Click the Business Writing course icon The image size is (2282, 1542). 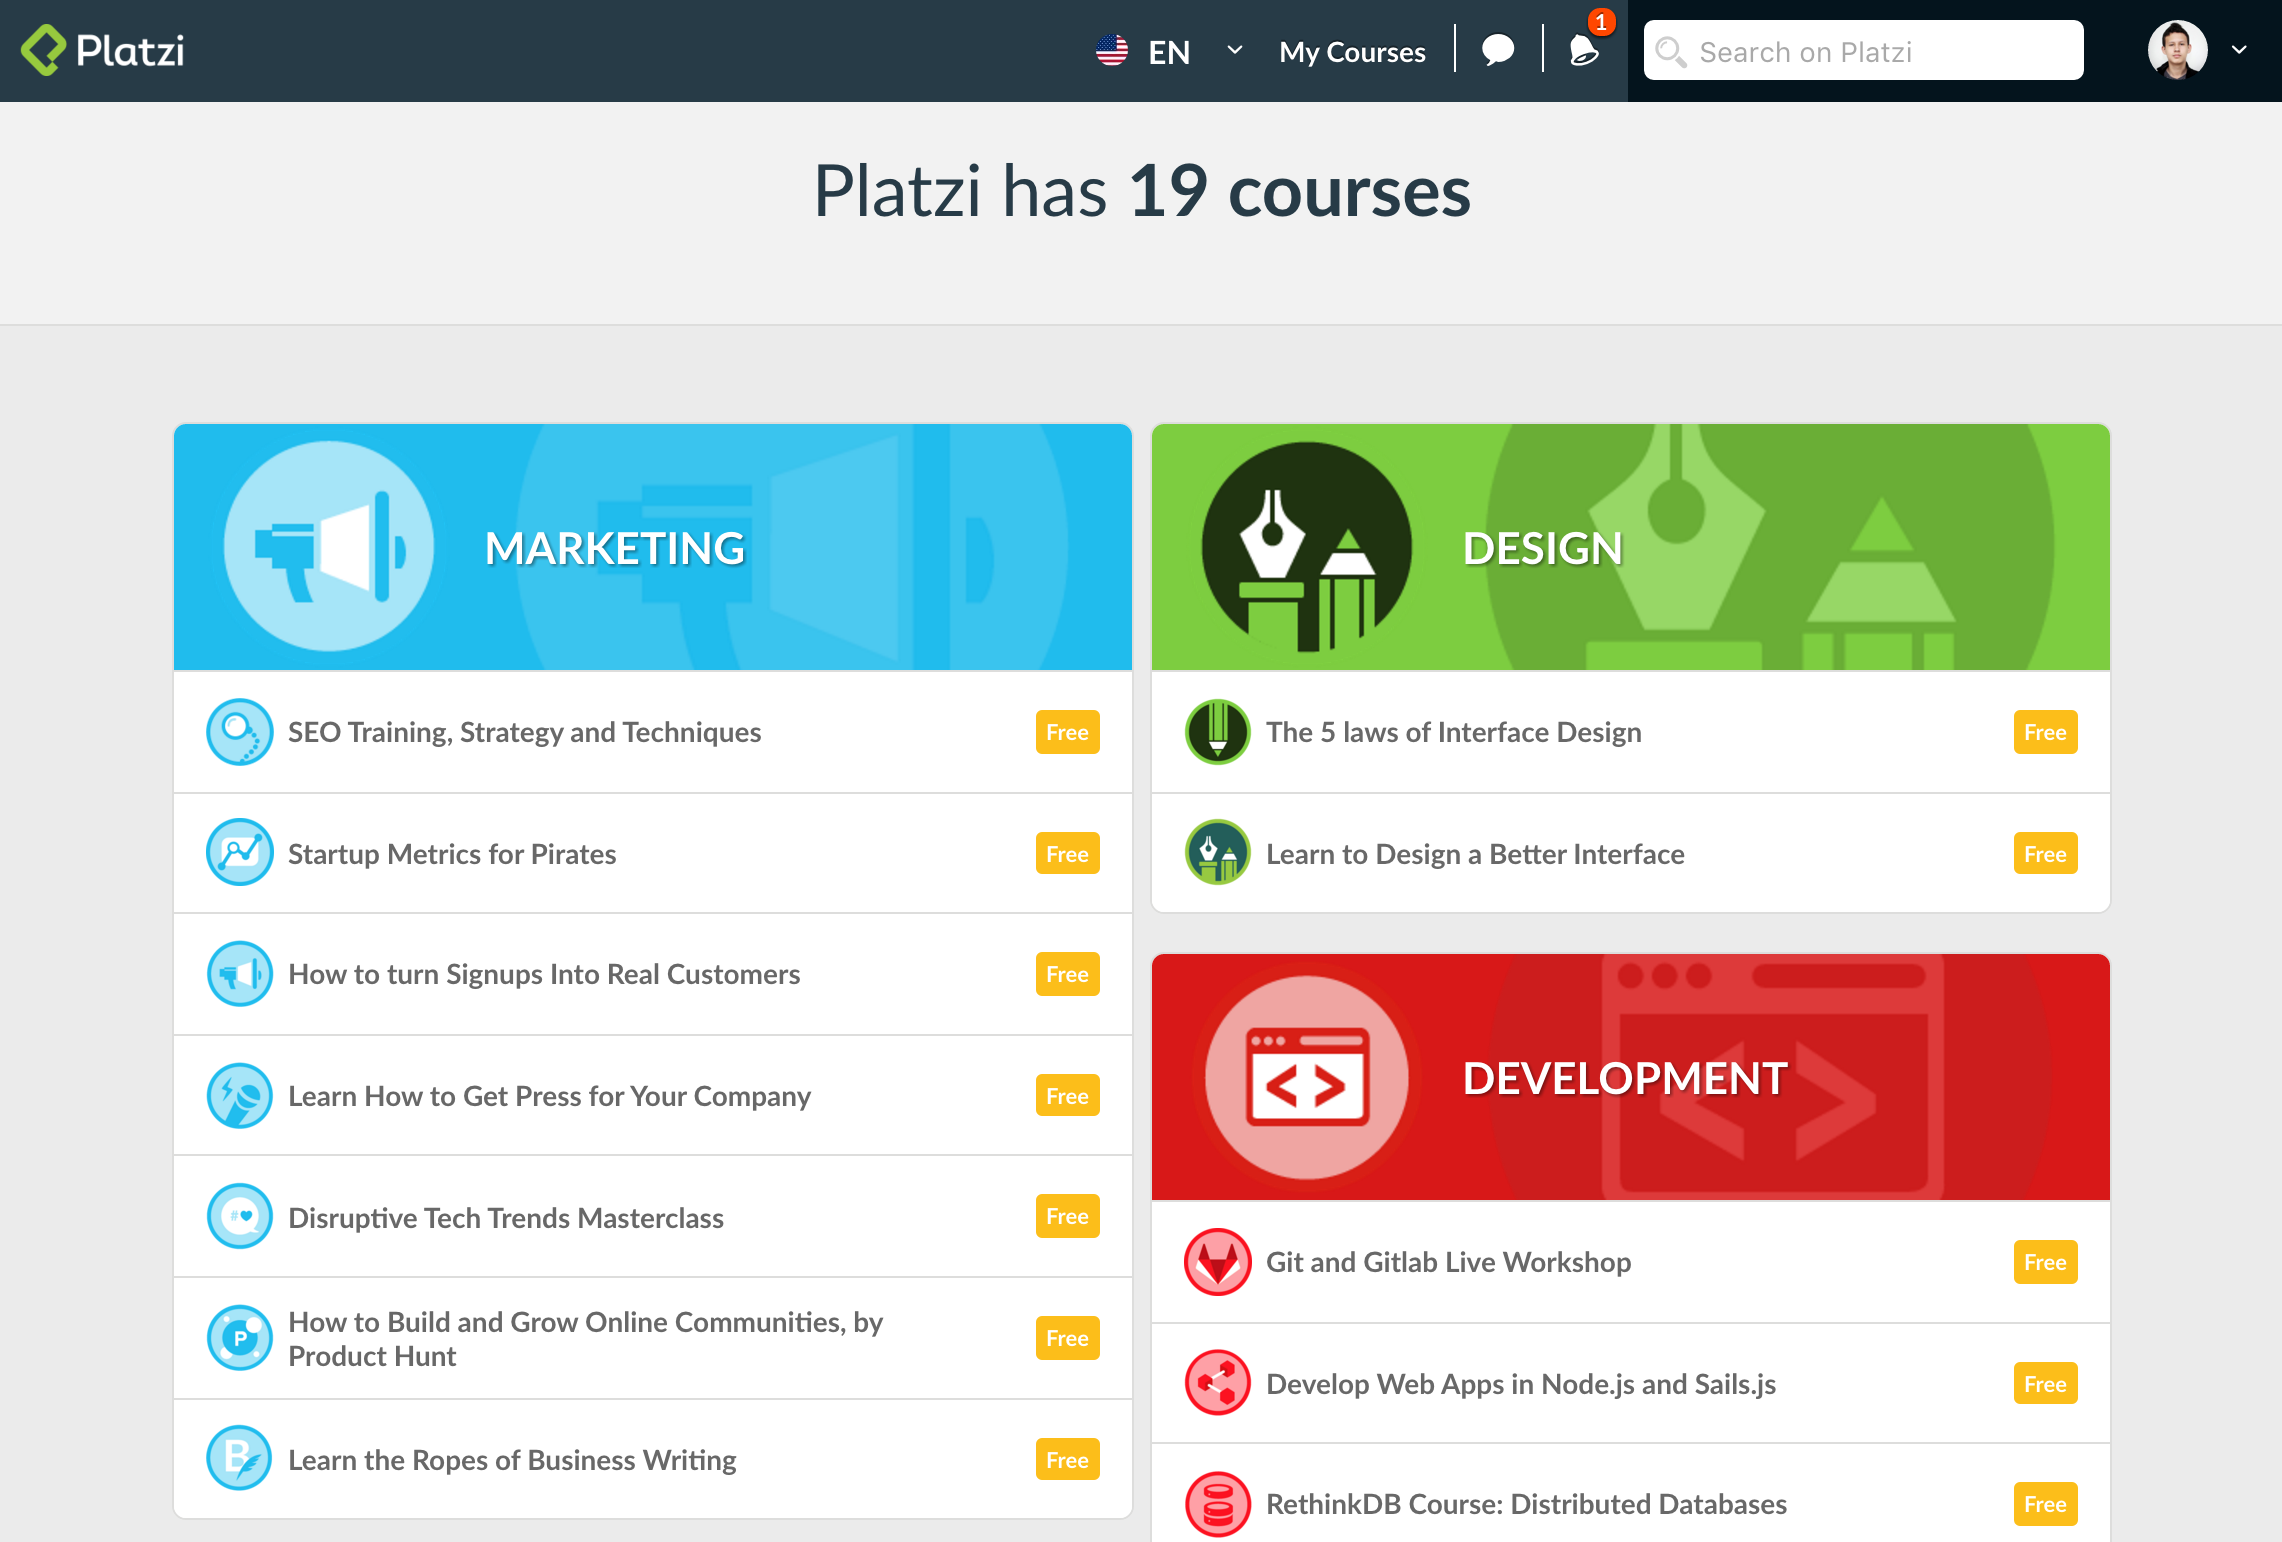(239, 1459)
